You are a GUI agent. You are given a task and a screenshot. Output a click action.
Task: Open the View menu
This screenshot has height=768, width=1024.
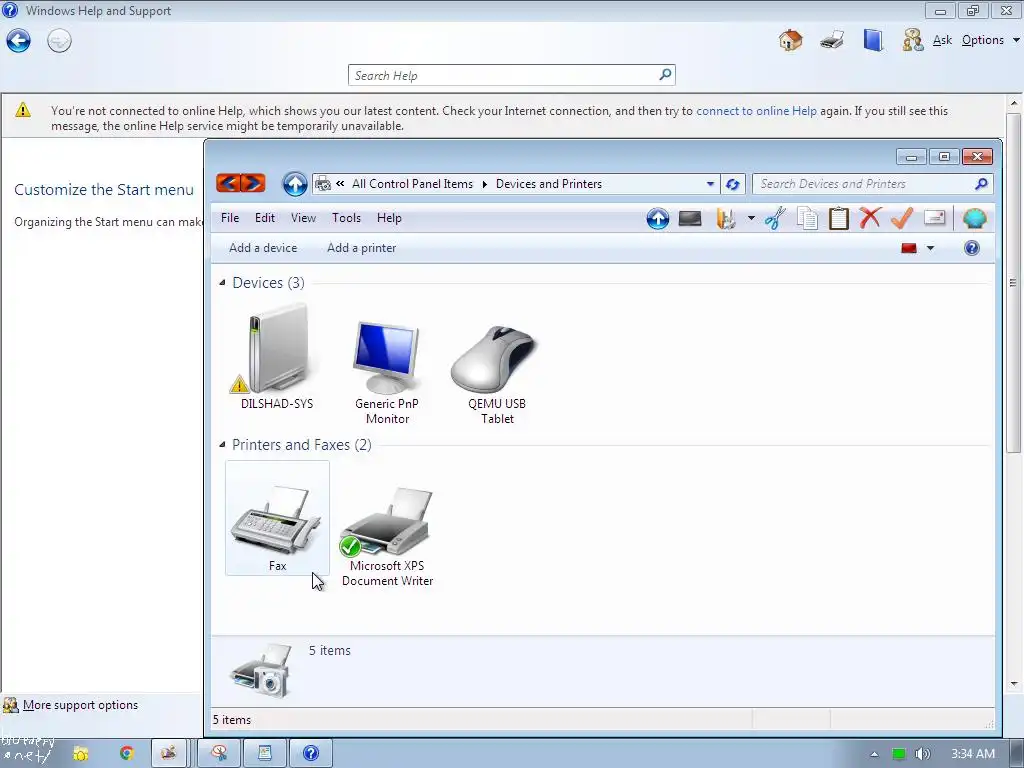(x=303, y=218)
